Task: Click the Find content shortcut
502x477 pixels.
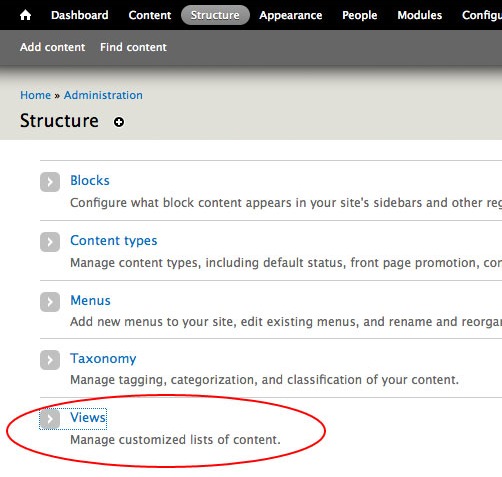Action: [133, 47]
